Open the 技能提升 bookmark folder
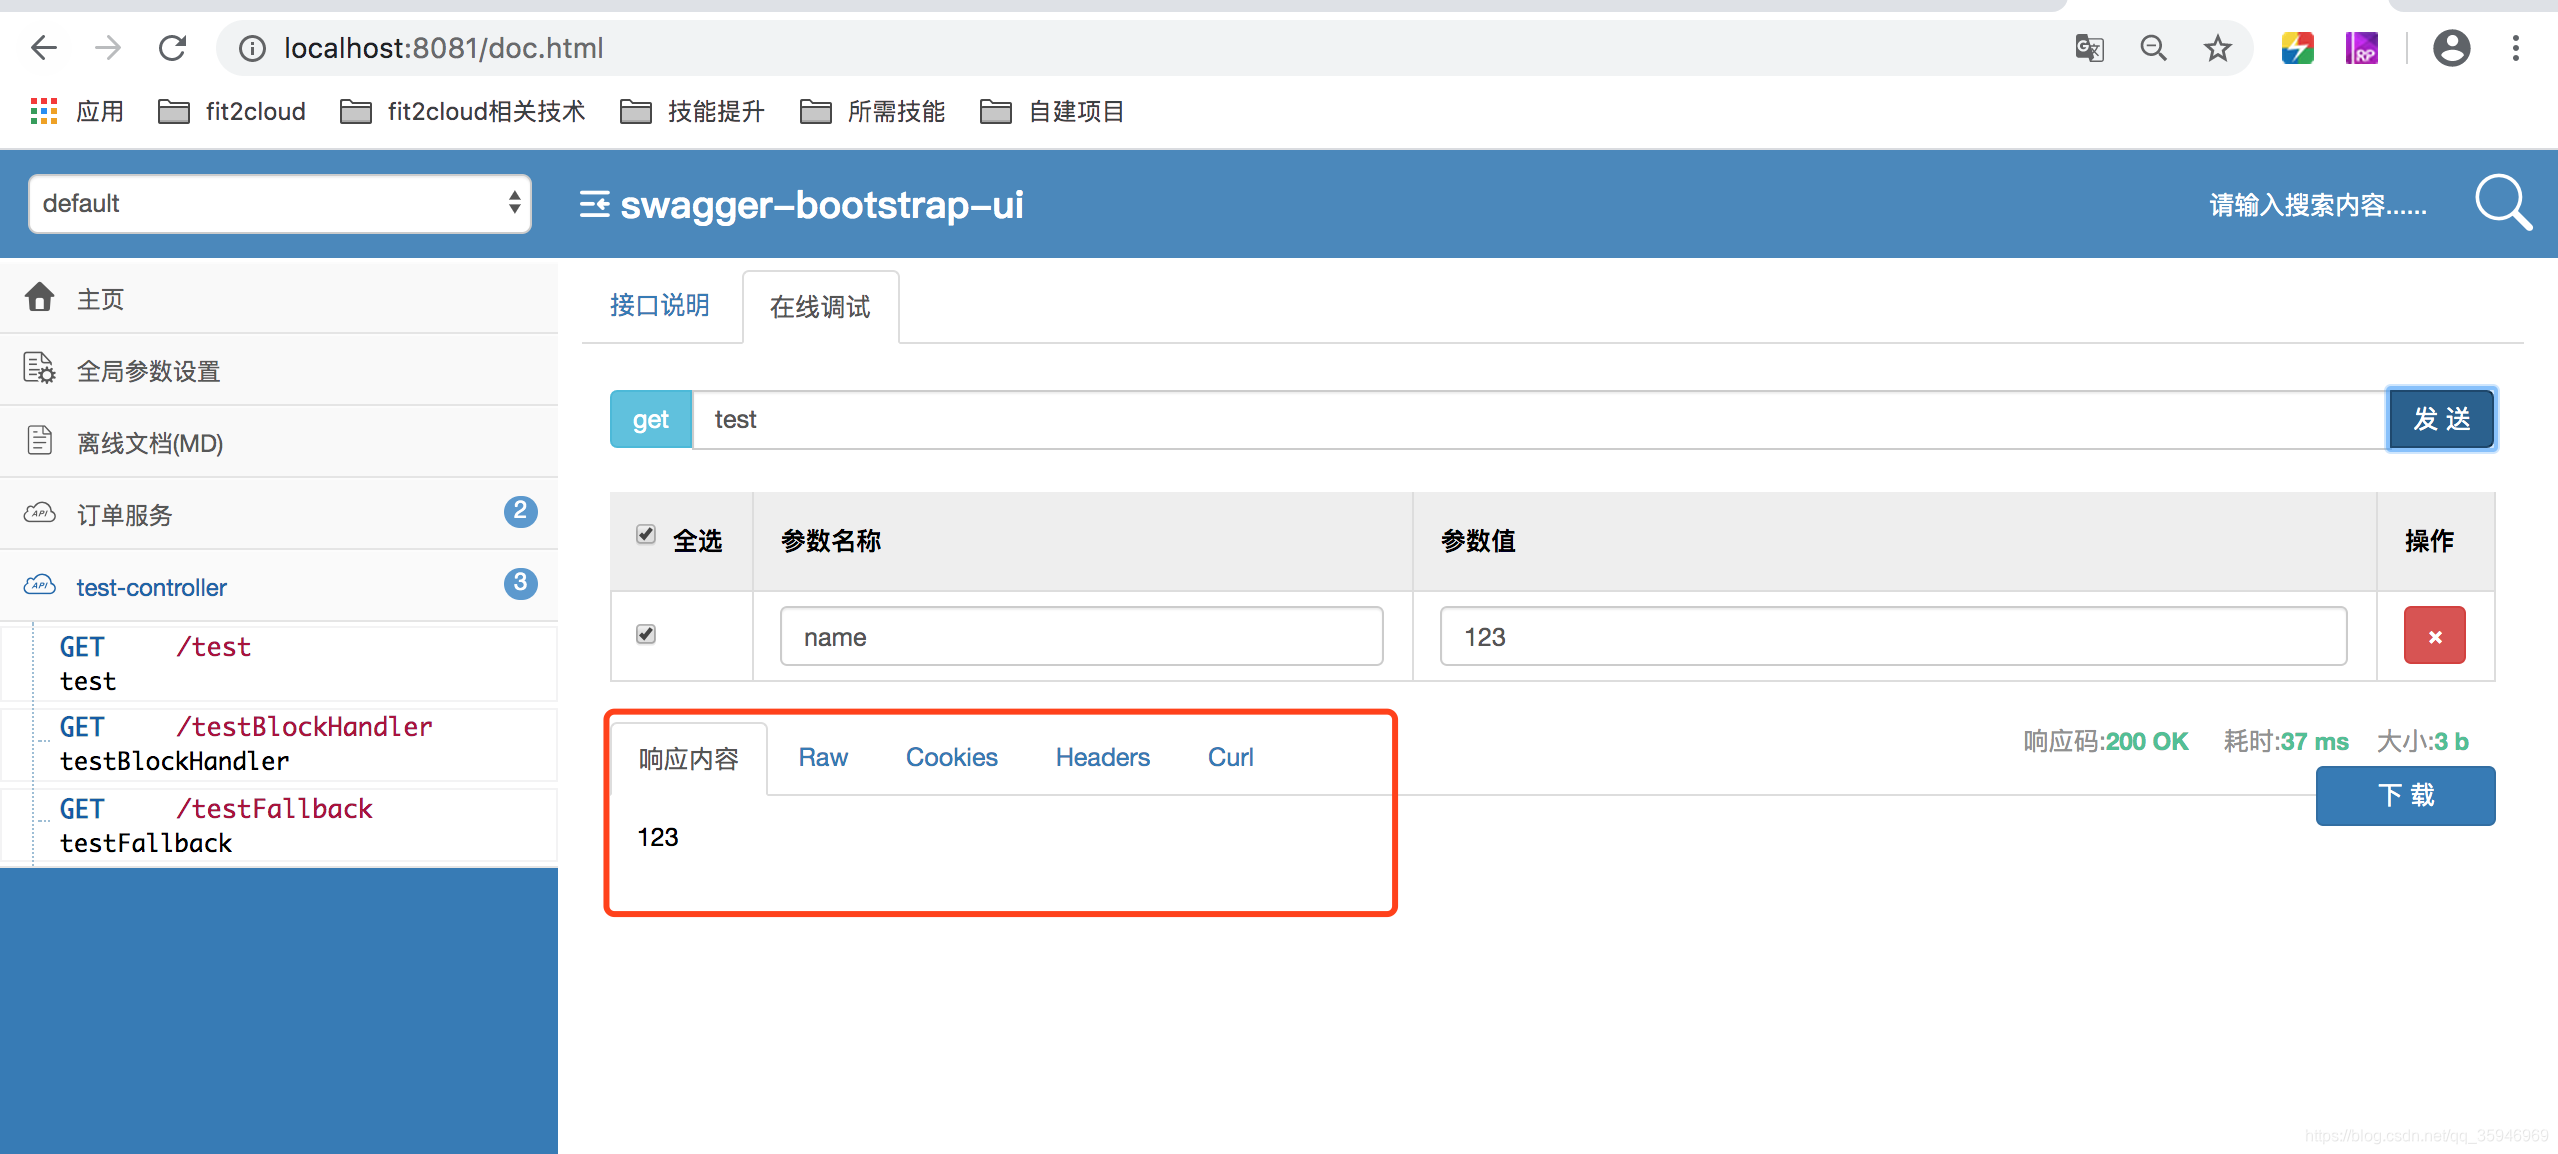This screenshot has height=1154, width=2558. tap(692, 111)
